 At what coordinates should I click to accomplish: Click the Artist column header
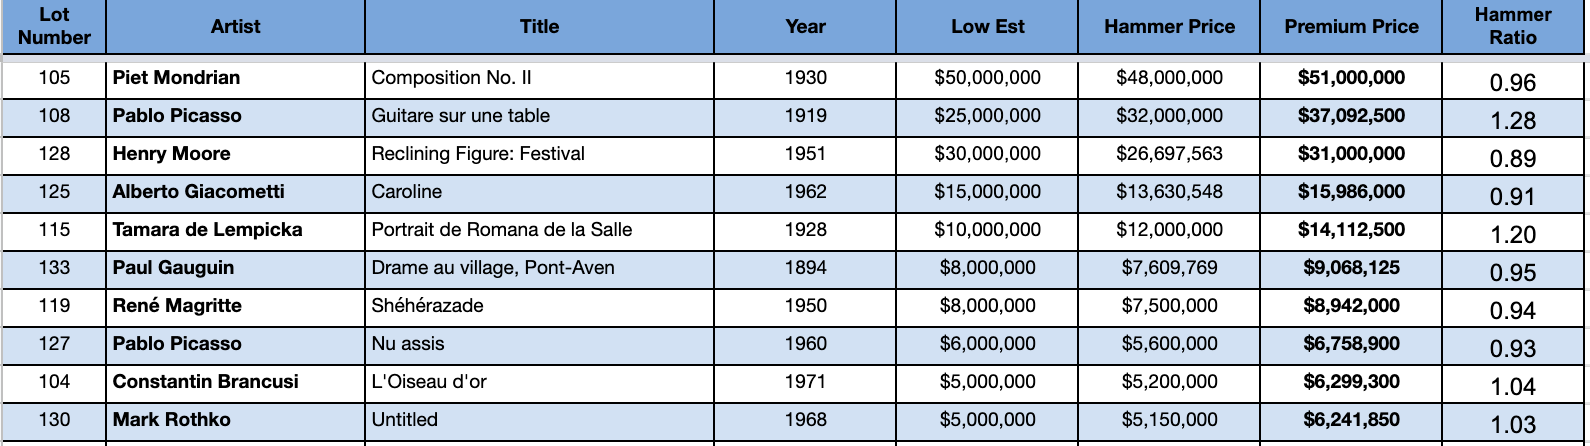(x=235, y=27)
